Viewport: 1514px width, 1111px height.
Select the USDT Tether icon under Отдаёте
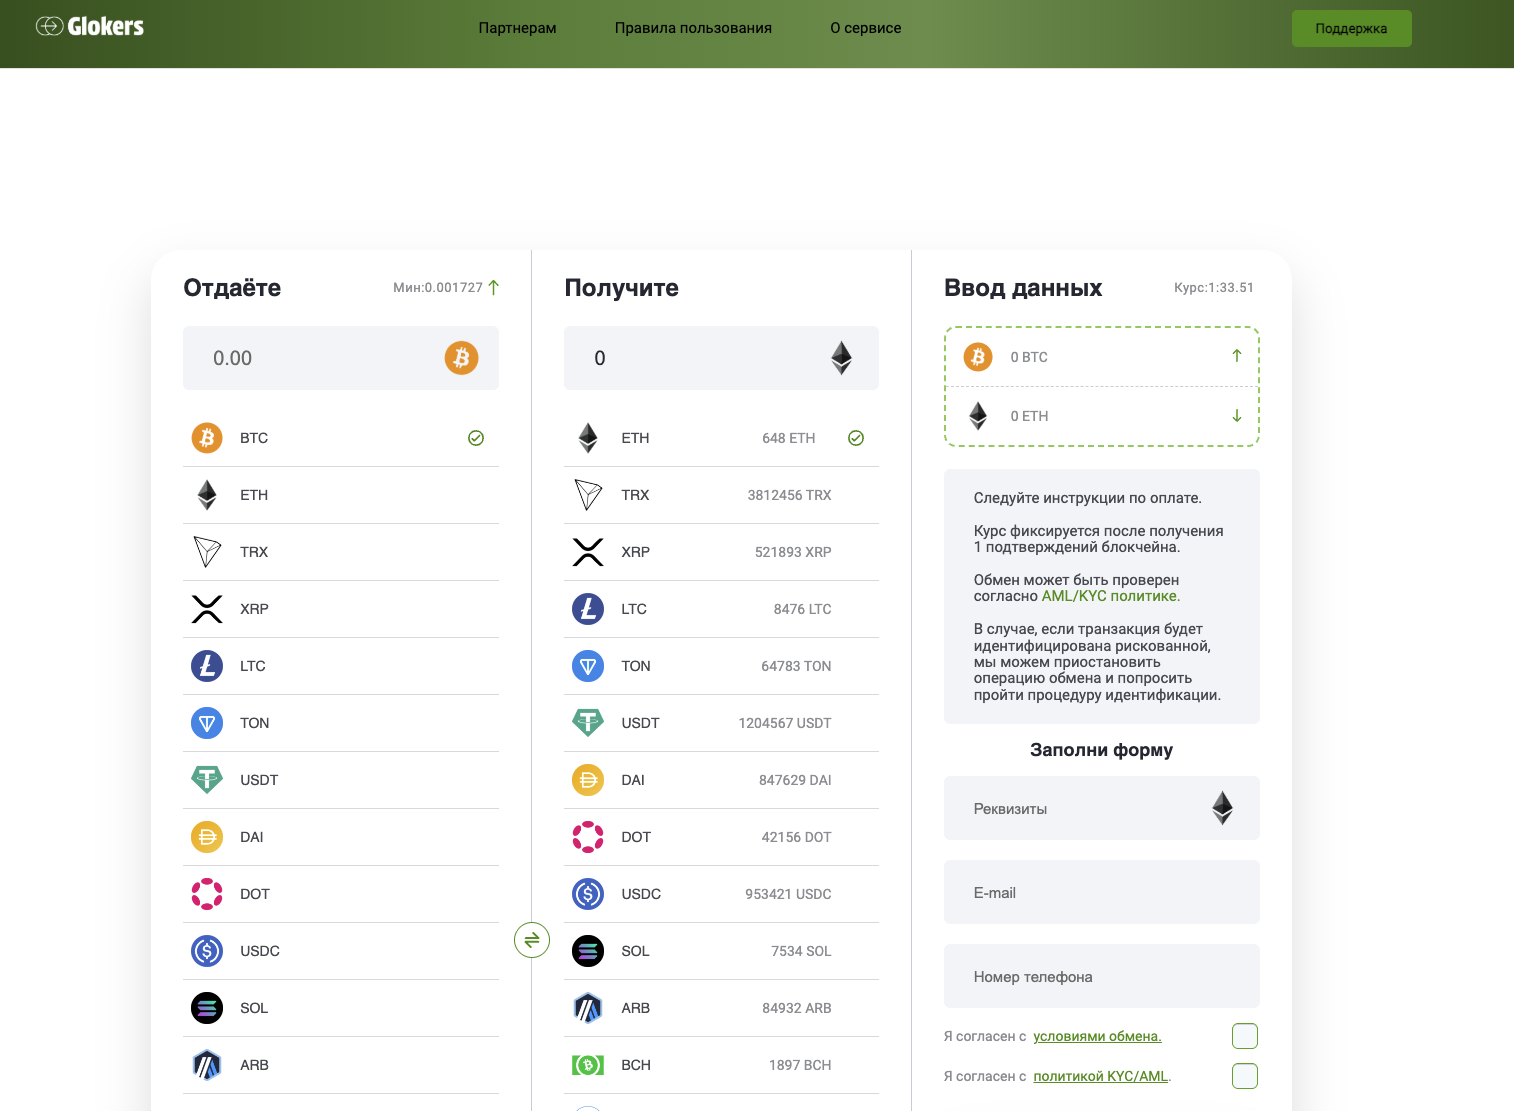[x=207, y=780]
